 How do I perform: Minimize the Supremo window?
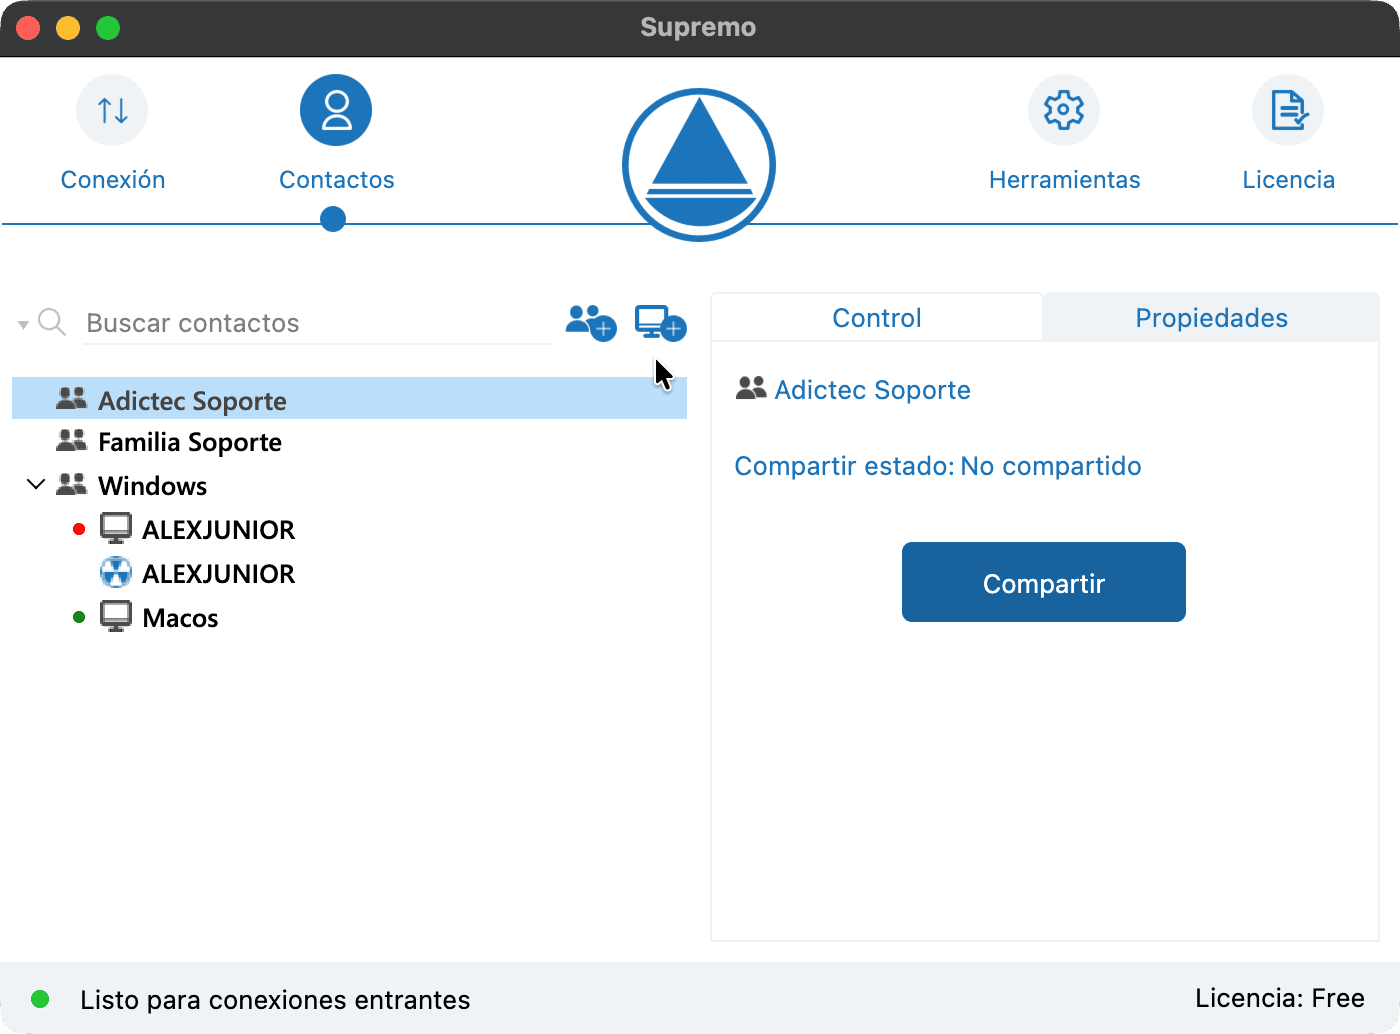click(x=68, y=28)
